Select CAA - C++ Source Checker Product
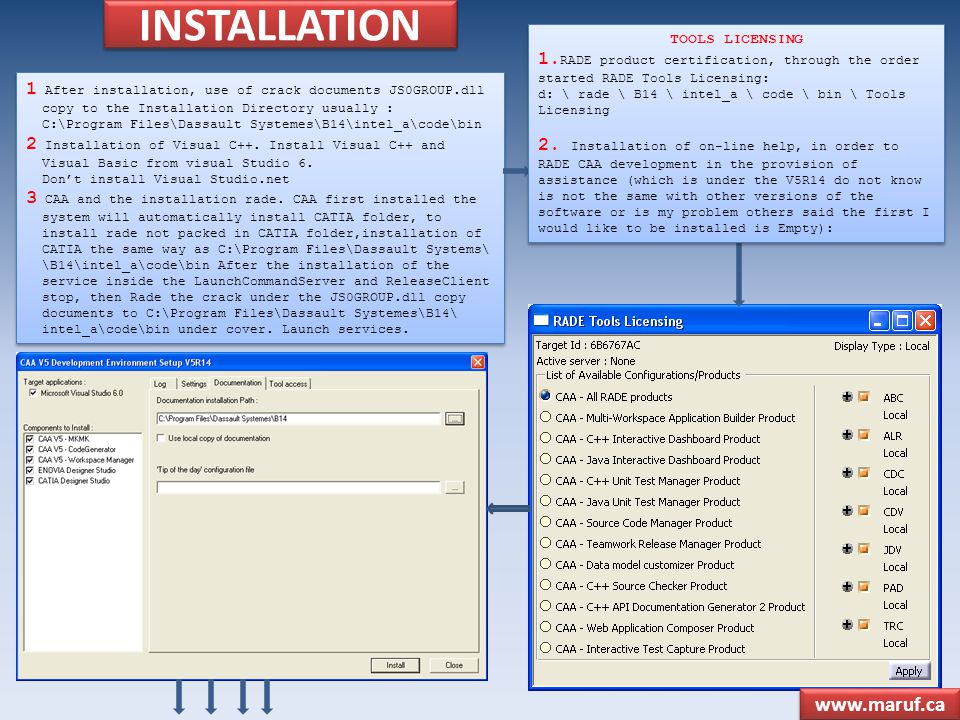Screen dimensions: 960x720 point(545,585)
